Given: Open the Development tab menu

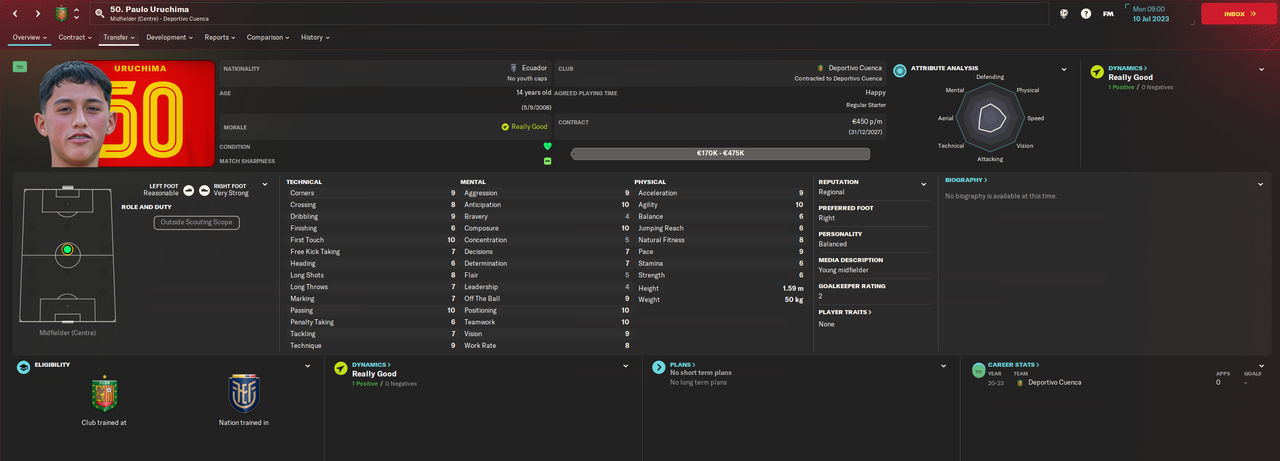Looking at the screenshot, I should [x=170, y=37].
